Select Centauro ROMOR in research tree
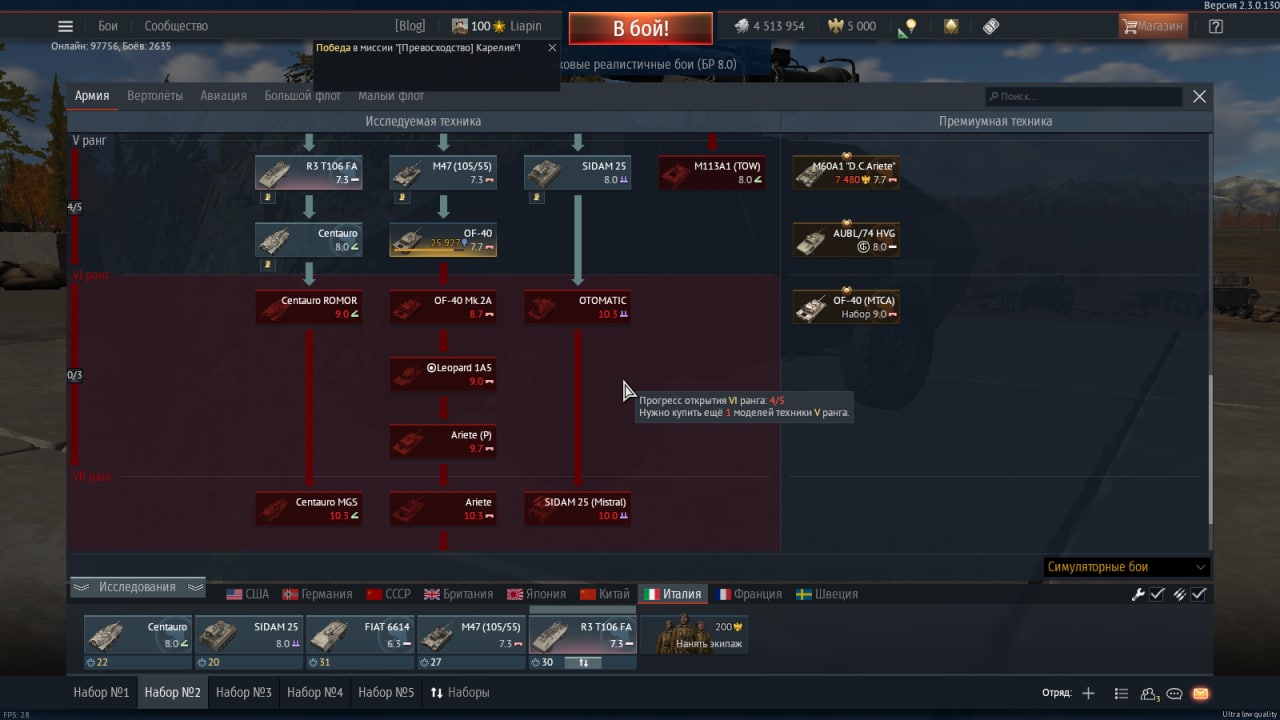 (309, 307)
